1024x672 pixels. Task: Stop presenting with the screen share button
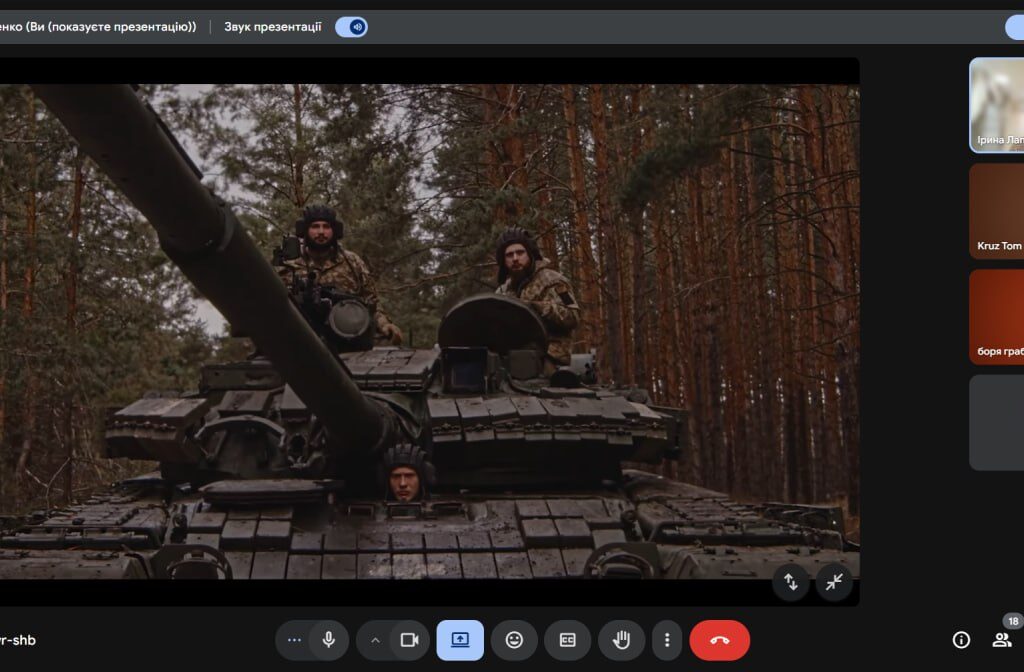tap(460, 640)
